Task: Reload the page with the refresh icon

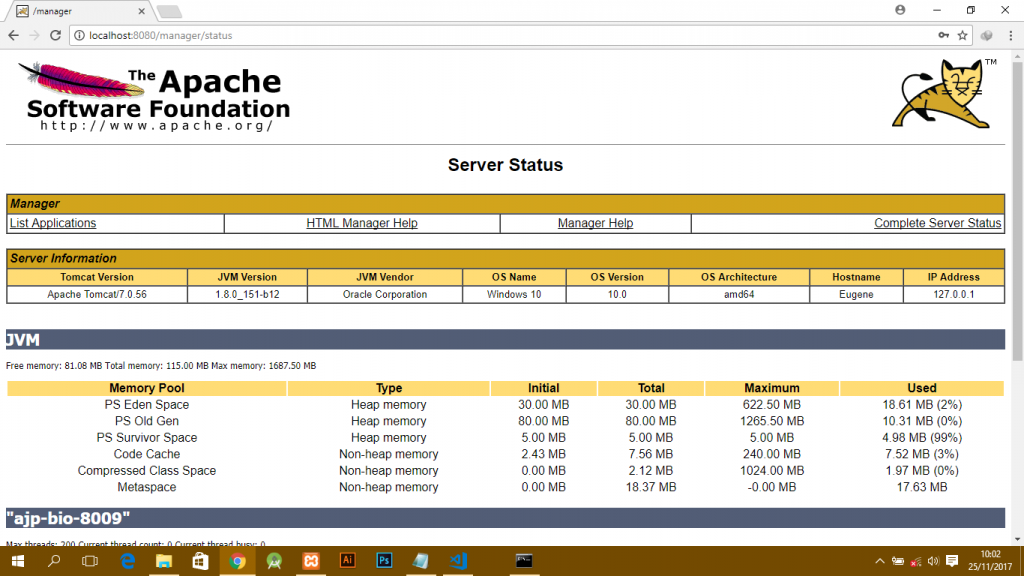Action: point(56,36)
